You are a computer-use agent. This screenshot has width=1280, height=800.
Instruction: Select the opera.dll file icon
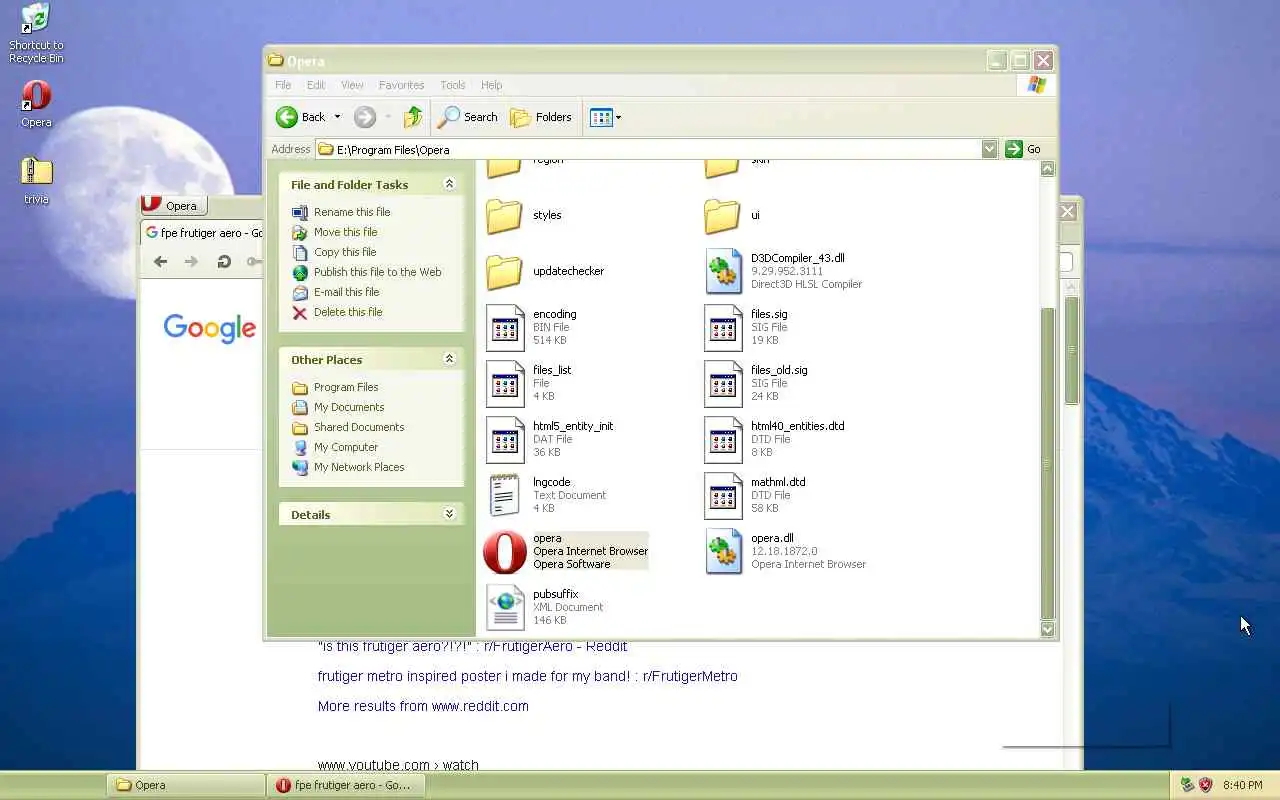coord(723,551)
